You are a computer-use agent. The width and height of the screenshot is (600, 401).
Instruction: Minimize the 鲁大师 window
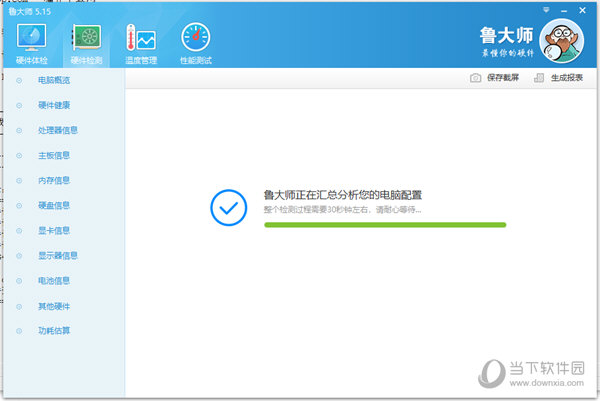click(x=564, y=11)
